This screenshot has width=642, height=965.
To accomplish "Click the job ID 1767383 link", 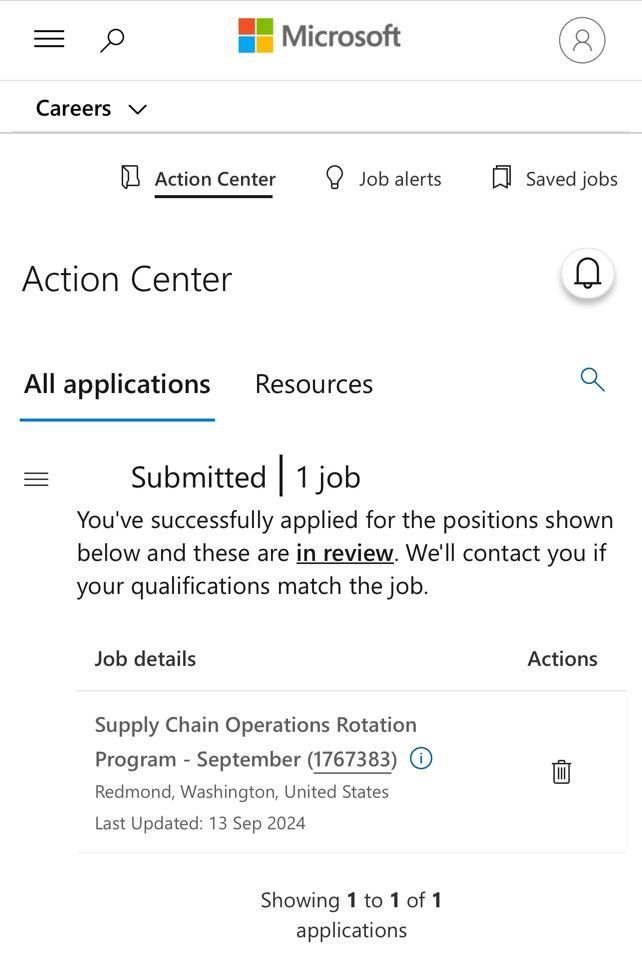I will click(x=352, y=759).
